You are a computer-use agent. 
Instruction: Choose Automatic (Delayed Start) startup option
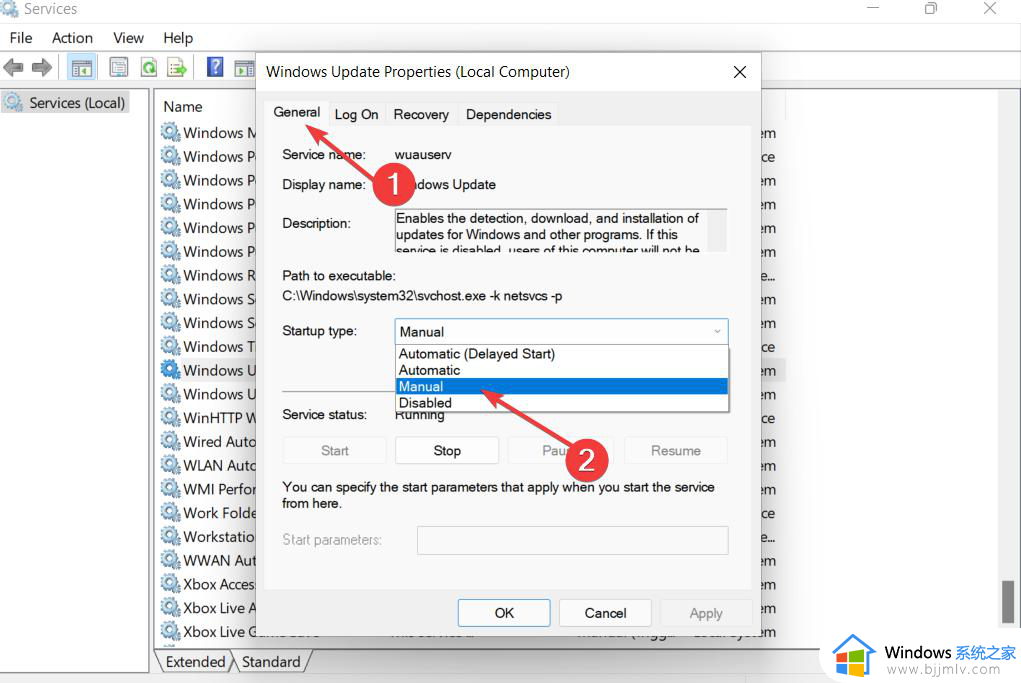click(x=561, y=354)
